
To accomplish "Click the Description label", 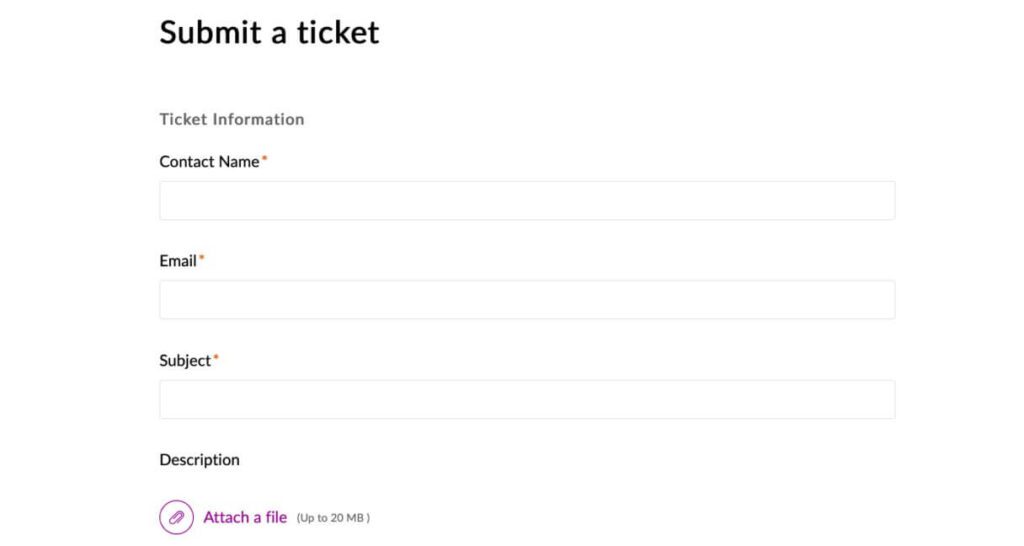I will point(199,460).
